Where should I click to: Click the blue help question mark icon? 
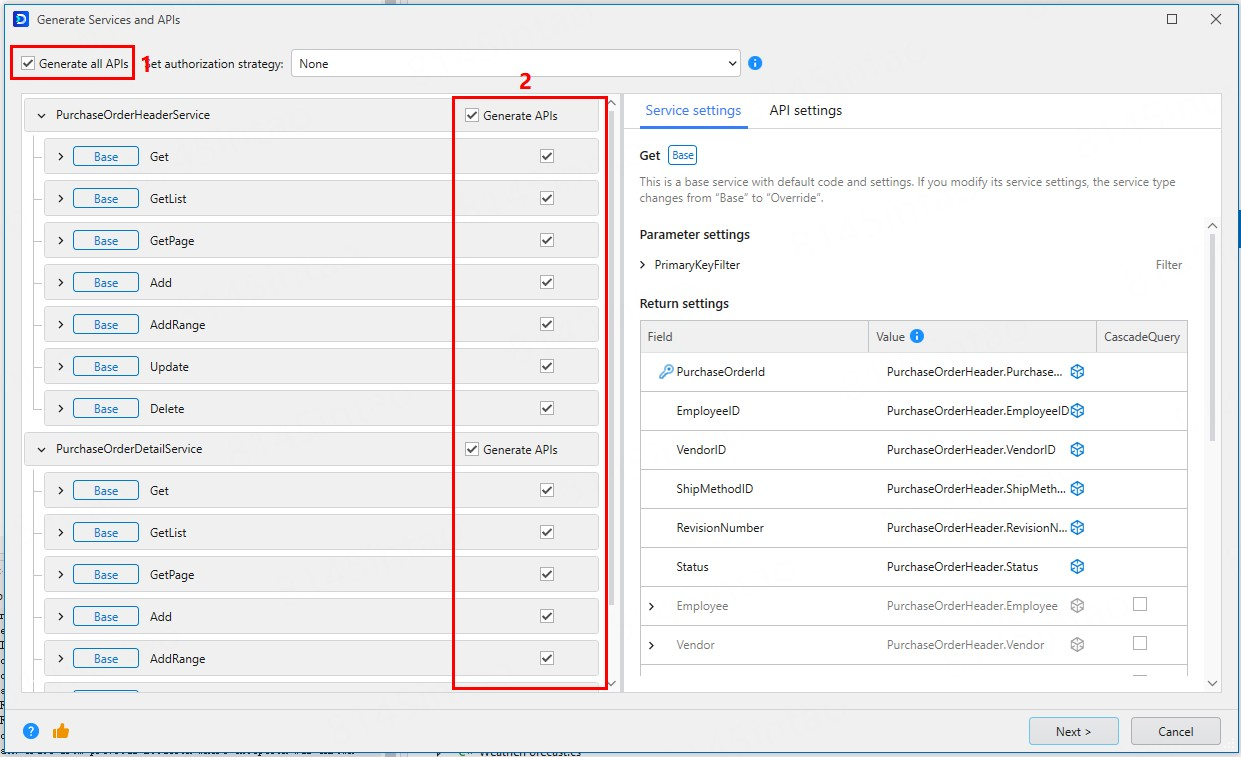31,731
